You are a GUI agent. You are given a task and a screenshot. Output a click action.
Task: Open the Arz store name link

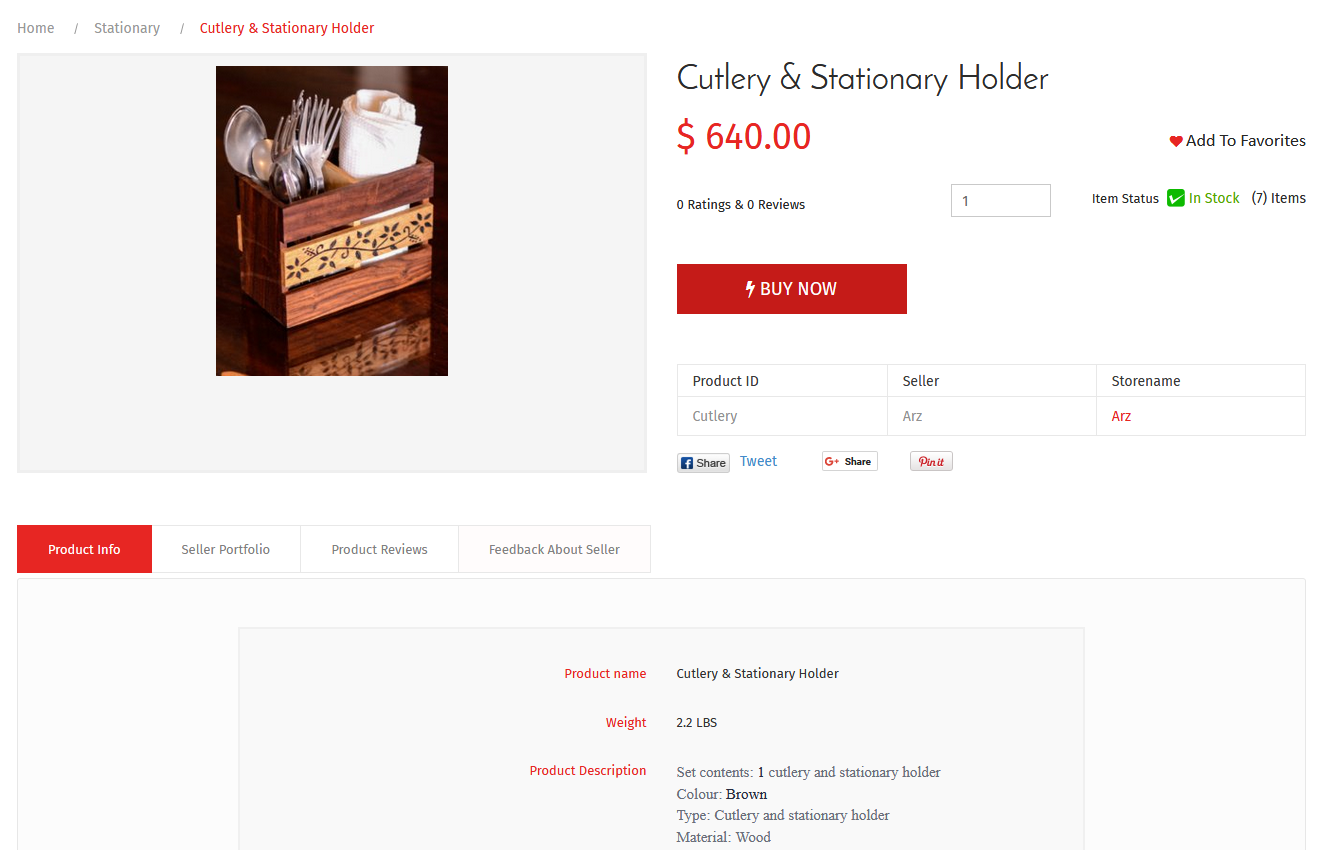(x=1121, y=416)
